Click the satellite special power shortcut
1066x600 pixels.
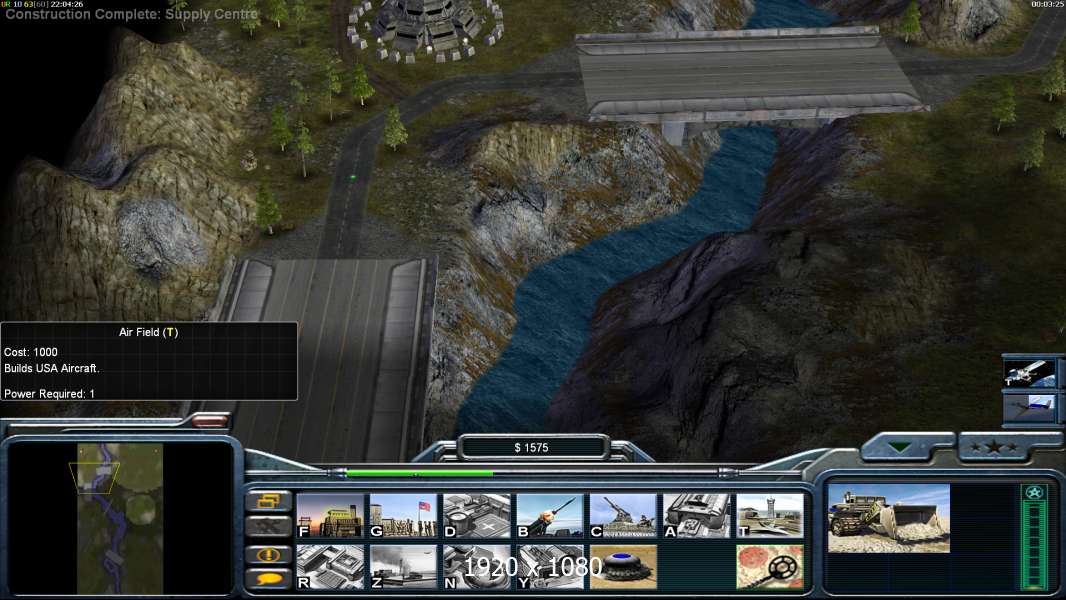click(x=1029, y=372)
